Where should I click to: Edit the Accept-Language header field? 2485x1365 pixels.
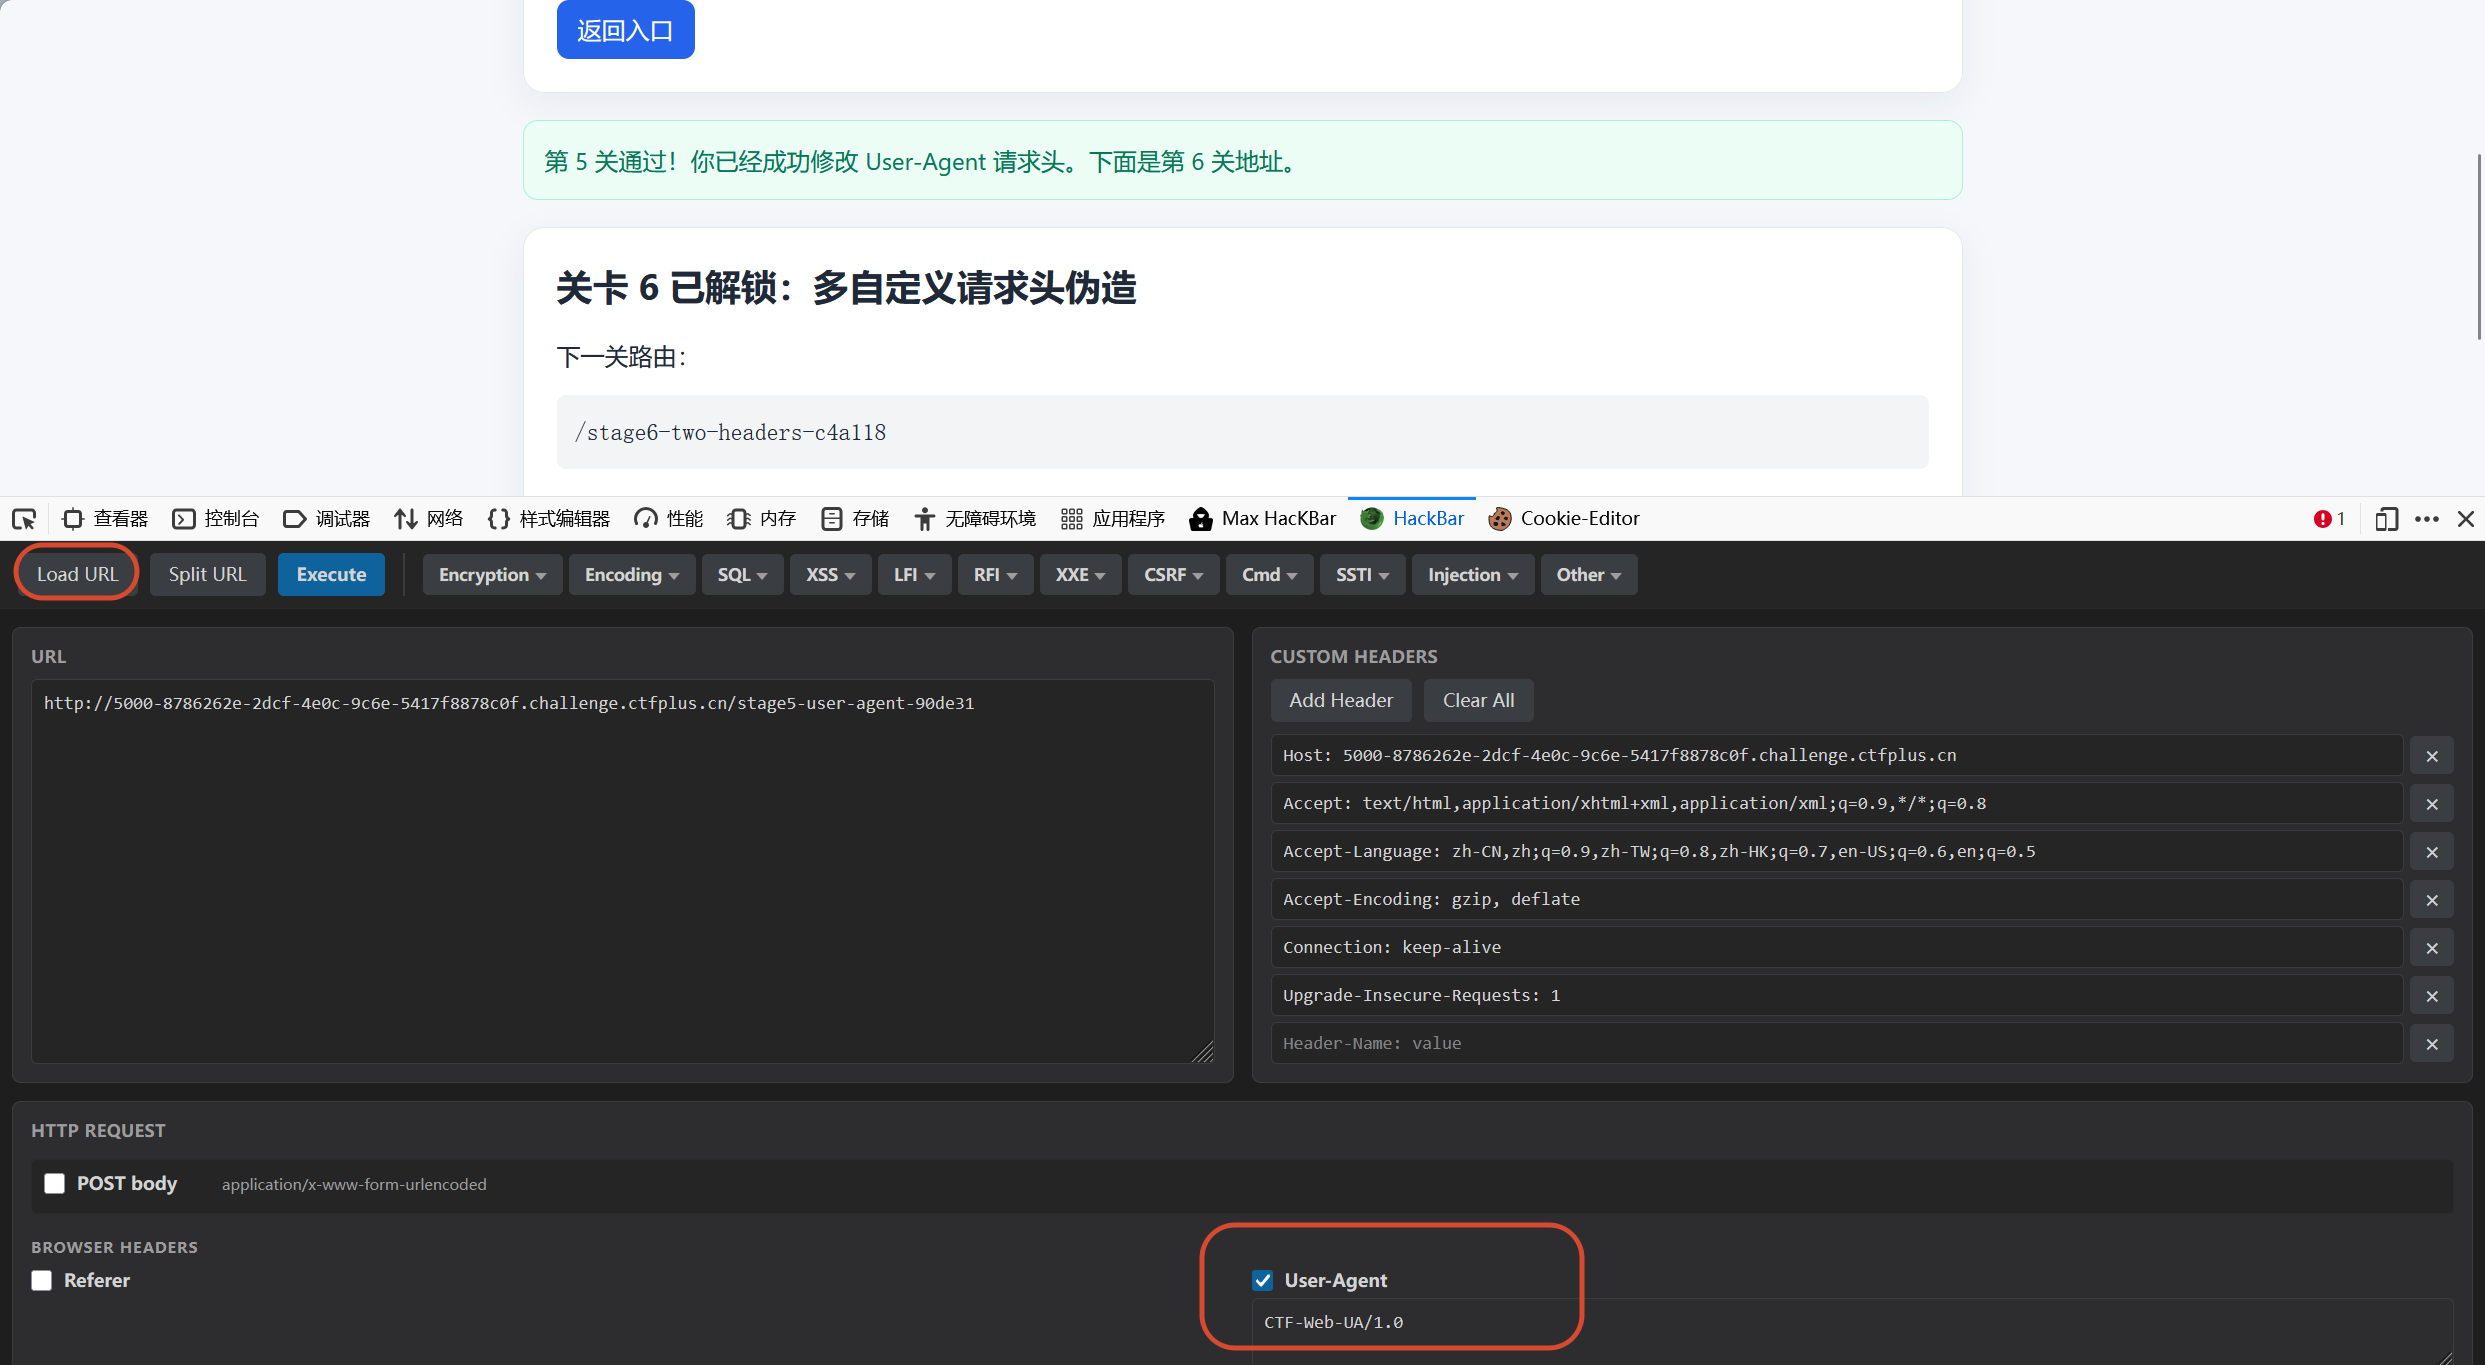(1836, 851)
